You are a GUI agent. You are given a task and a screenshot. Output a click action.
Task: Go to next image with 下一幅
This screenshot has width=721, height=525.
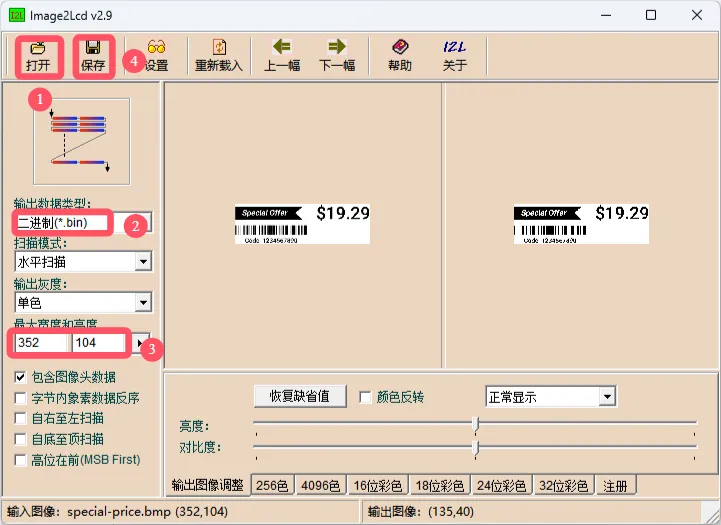click(337, 57)
